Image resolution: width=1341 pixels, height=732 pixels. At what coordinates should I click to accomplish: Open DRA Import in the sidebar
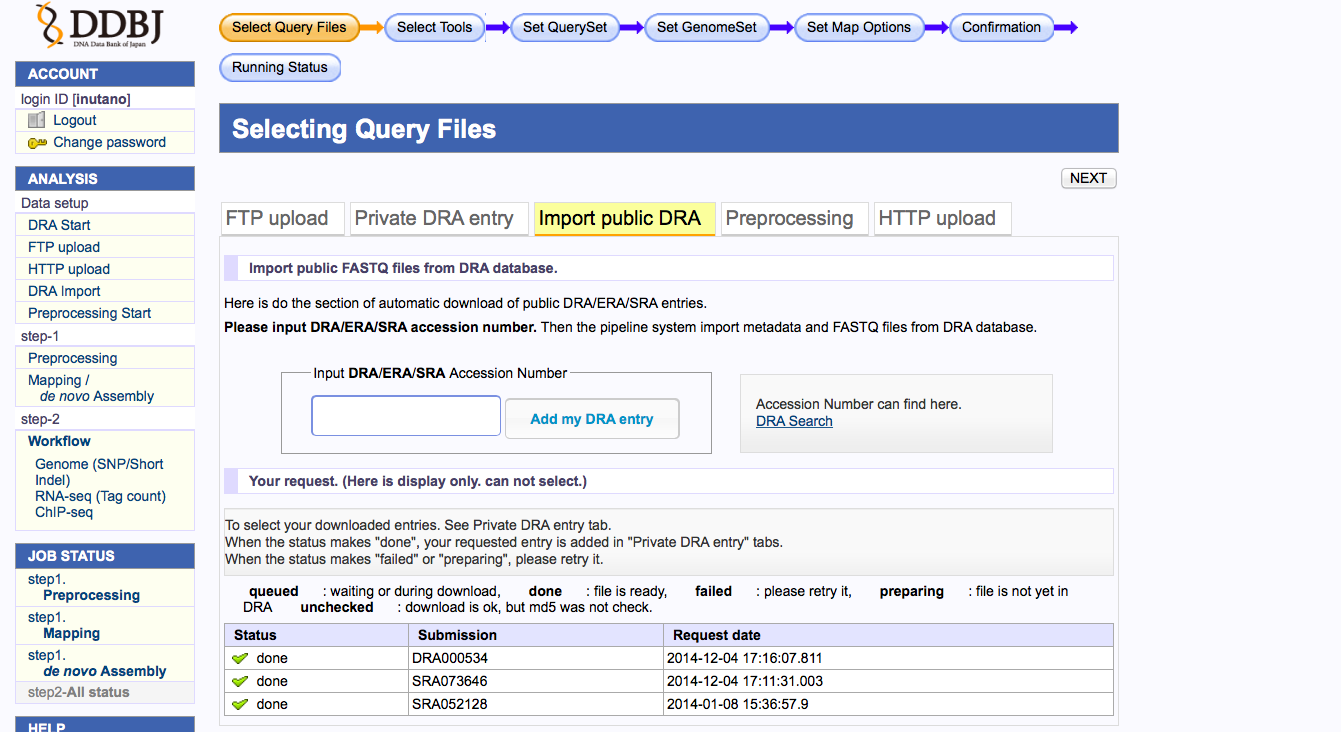64,291
